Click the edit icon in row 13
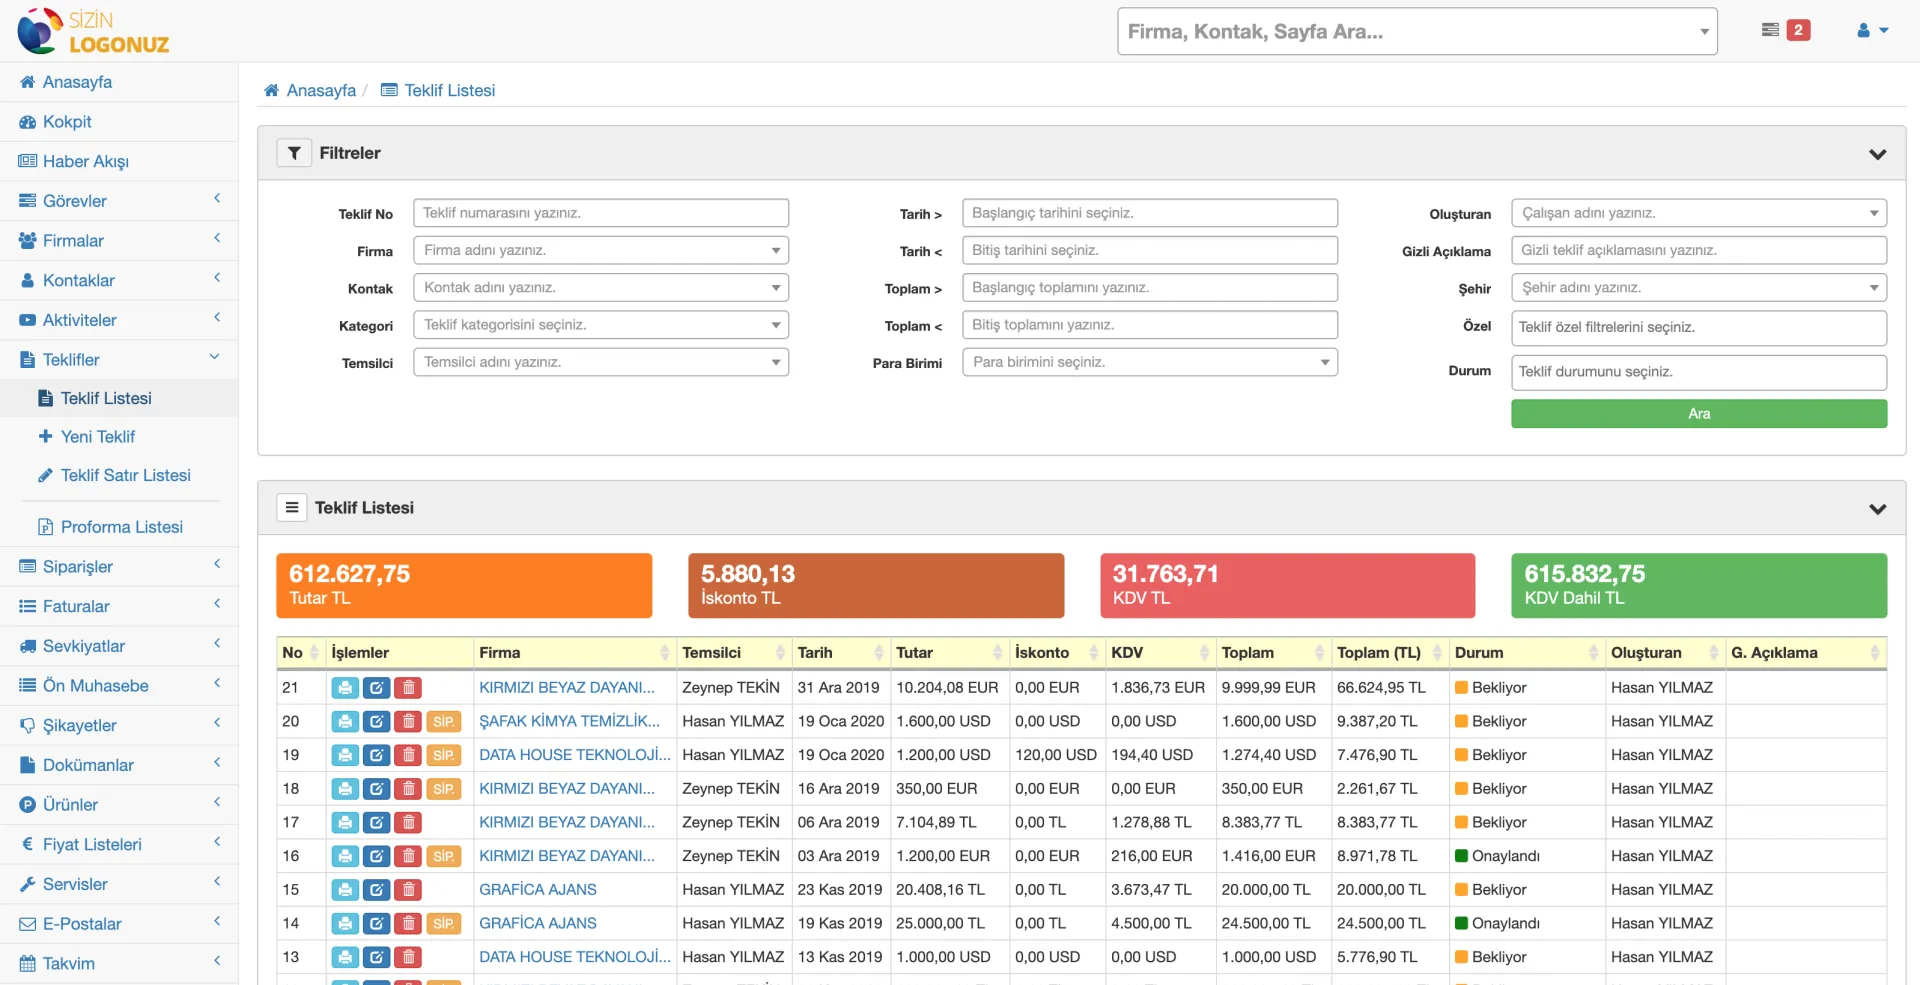The image size is (1920, 985). pyautogui.click(x=376, y=957)
